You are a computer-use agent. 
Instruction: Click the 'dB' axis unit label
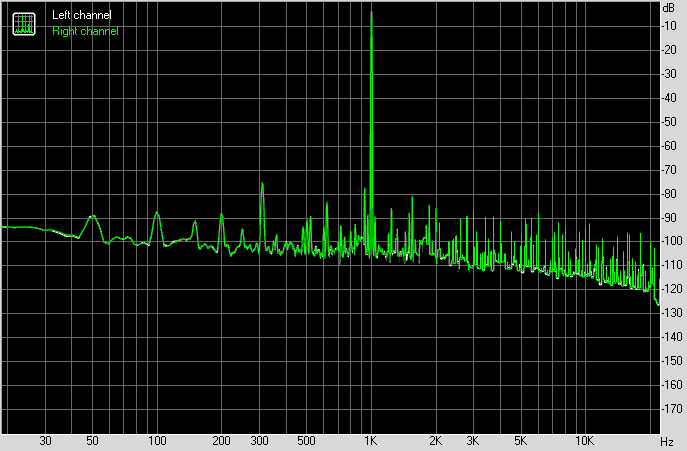(x=669, y=8)
